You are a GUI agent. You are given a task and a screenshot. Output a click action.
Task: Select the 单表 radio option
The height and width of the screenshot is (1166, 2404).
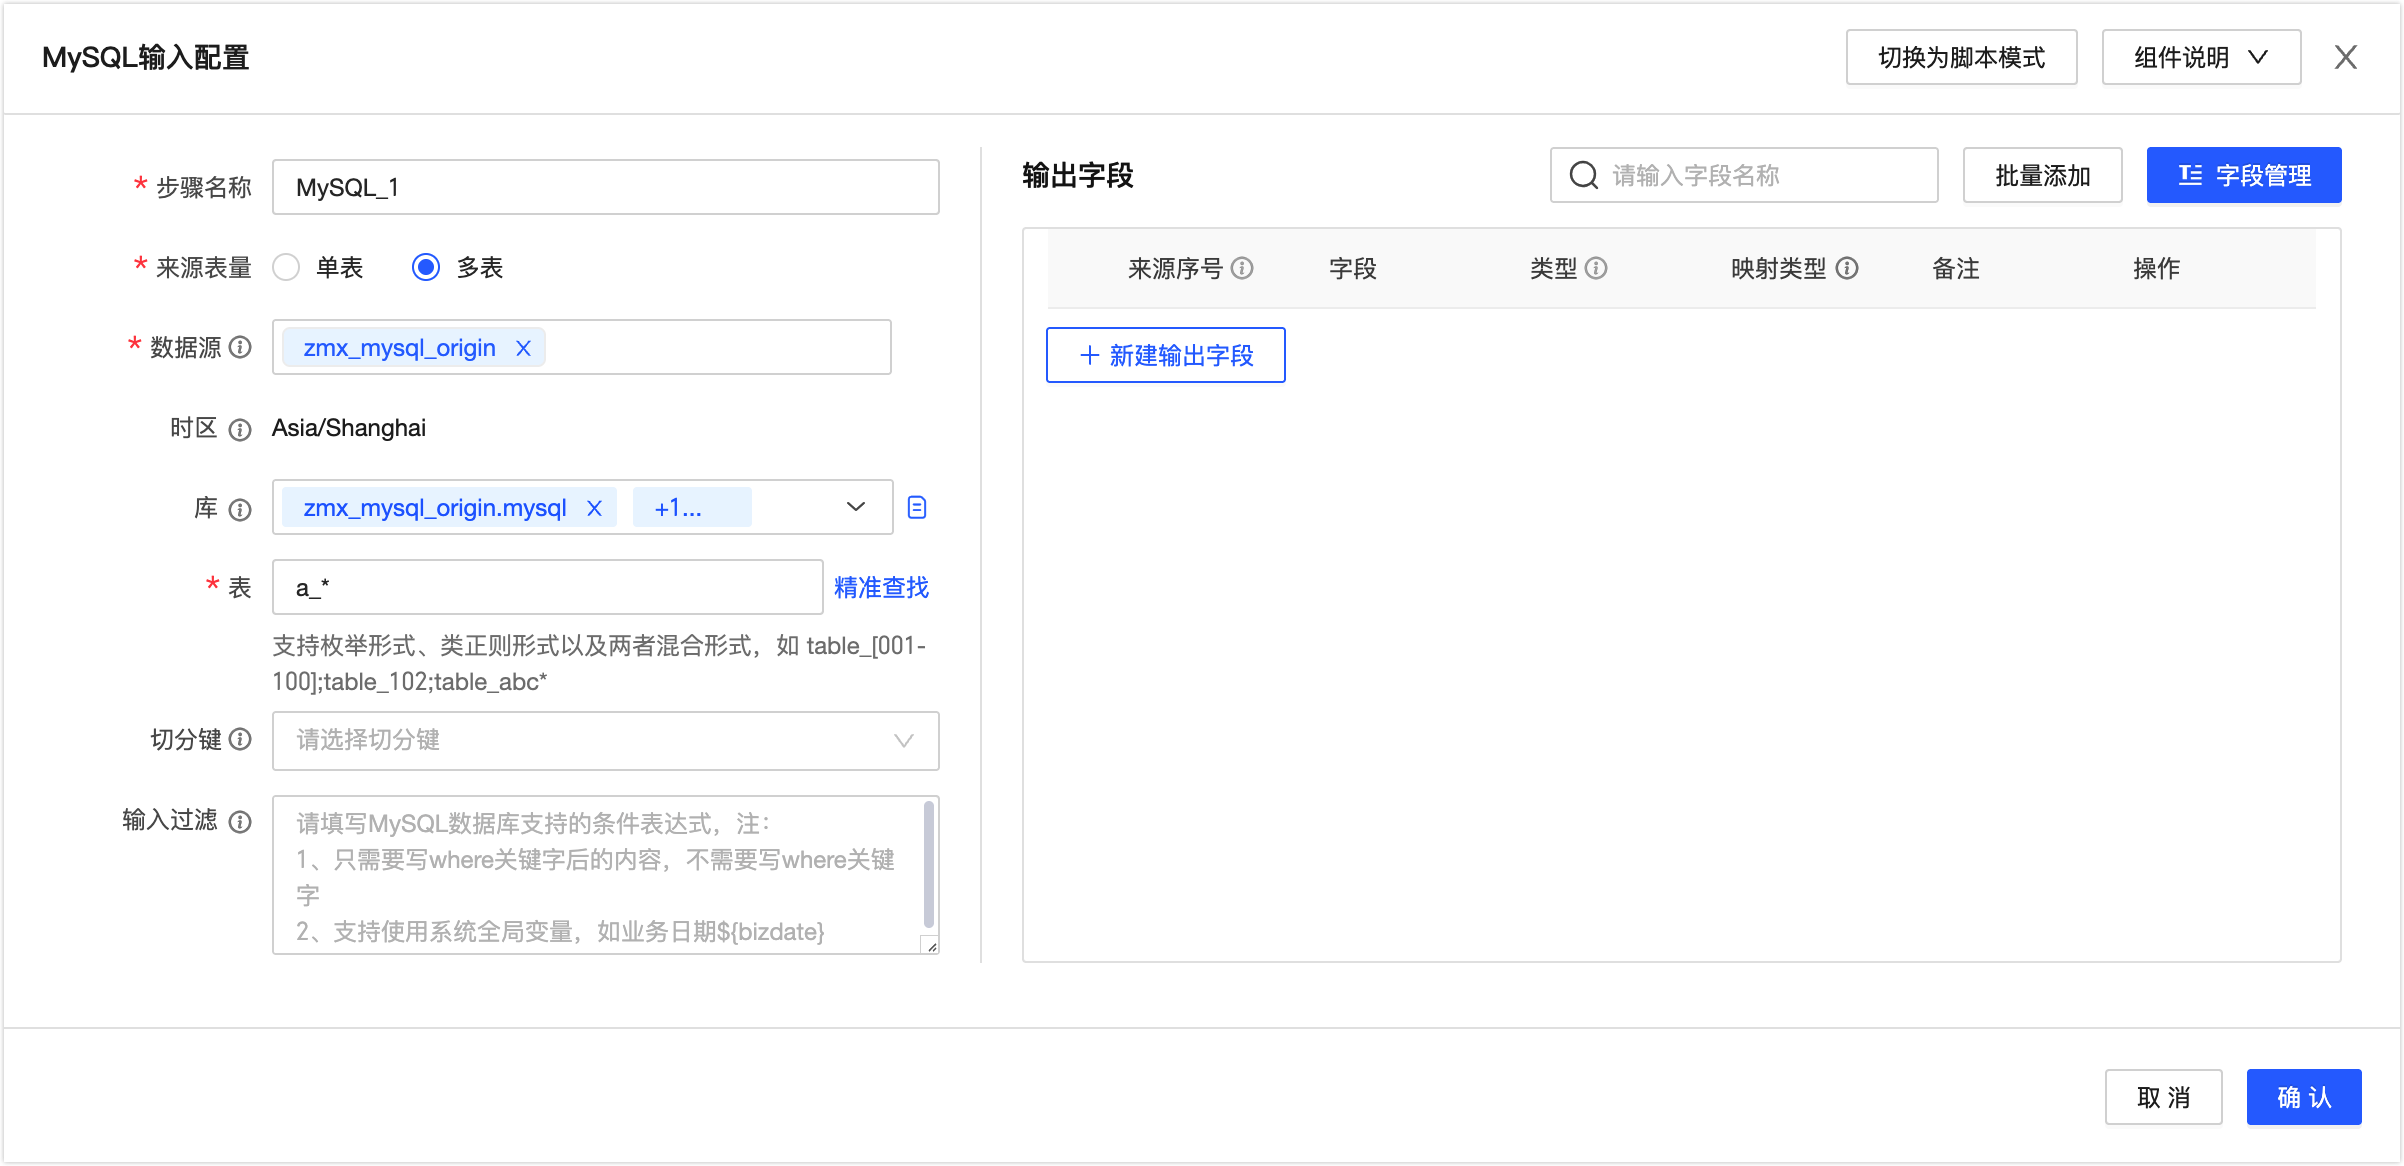tap(287, 267)
